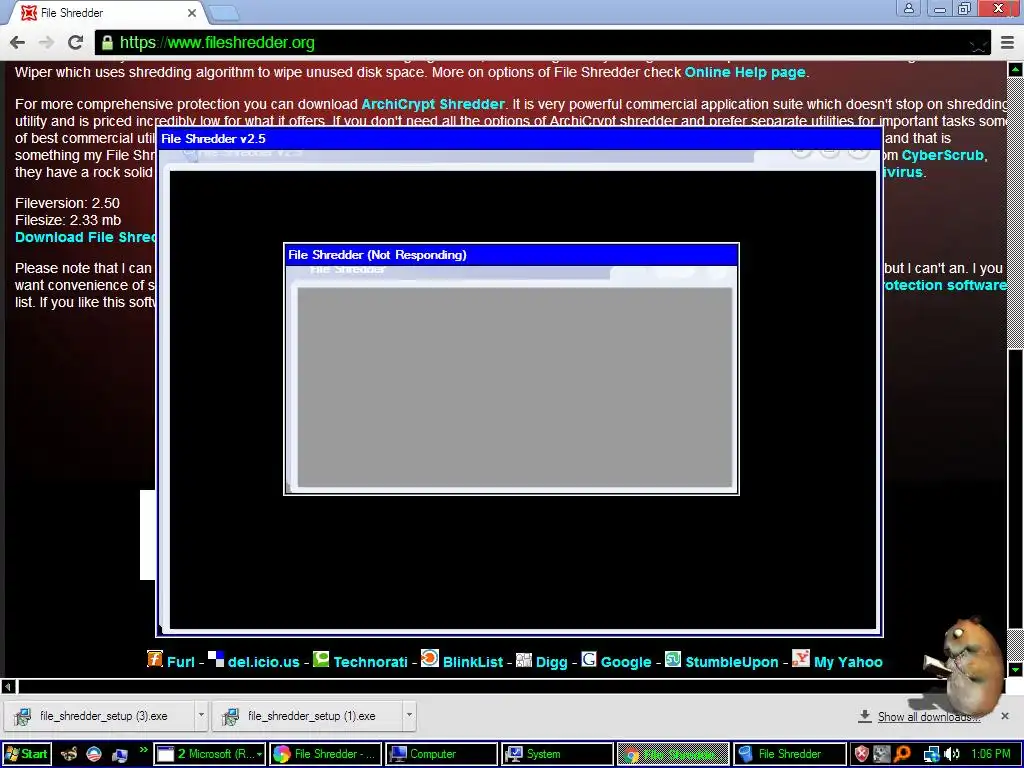
Task: Click the Fileversion: 2.50 text
Action: (x=67, y=203)
